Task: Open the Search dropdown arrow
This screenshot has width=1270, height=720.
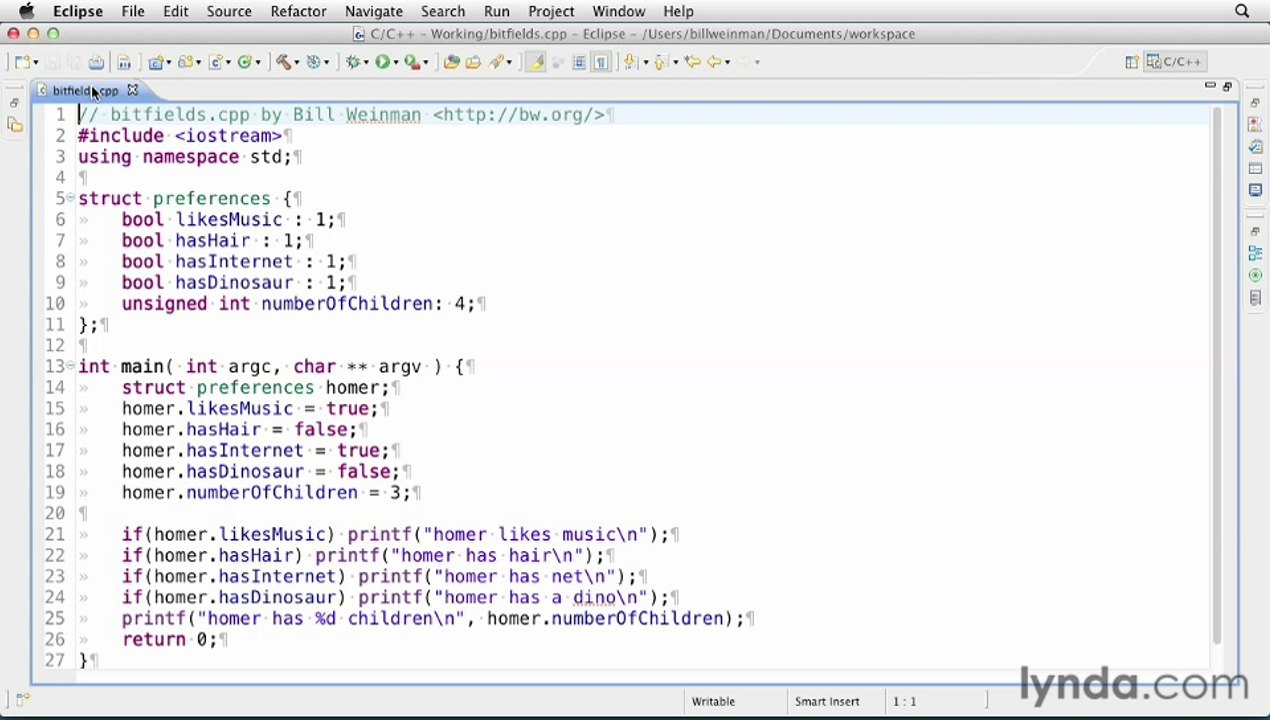Action: [x=510, y=62]
